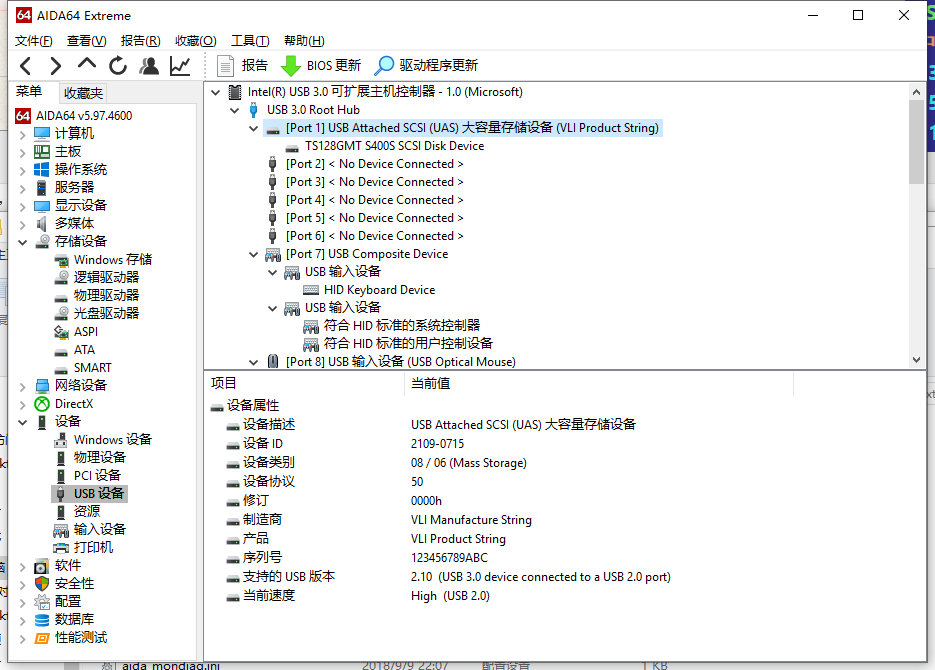Viewport: 935px width, 670px height.
Task: Click the DirectX Xbox logo icon
Action: tap(42, 404)
